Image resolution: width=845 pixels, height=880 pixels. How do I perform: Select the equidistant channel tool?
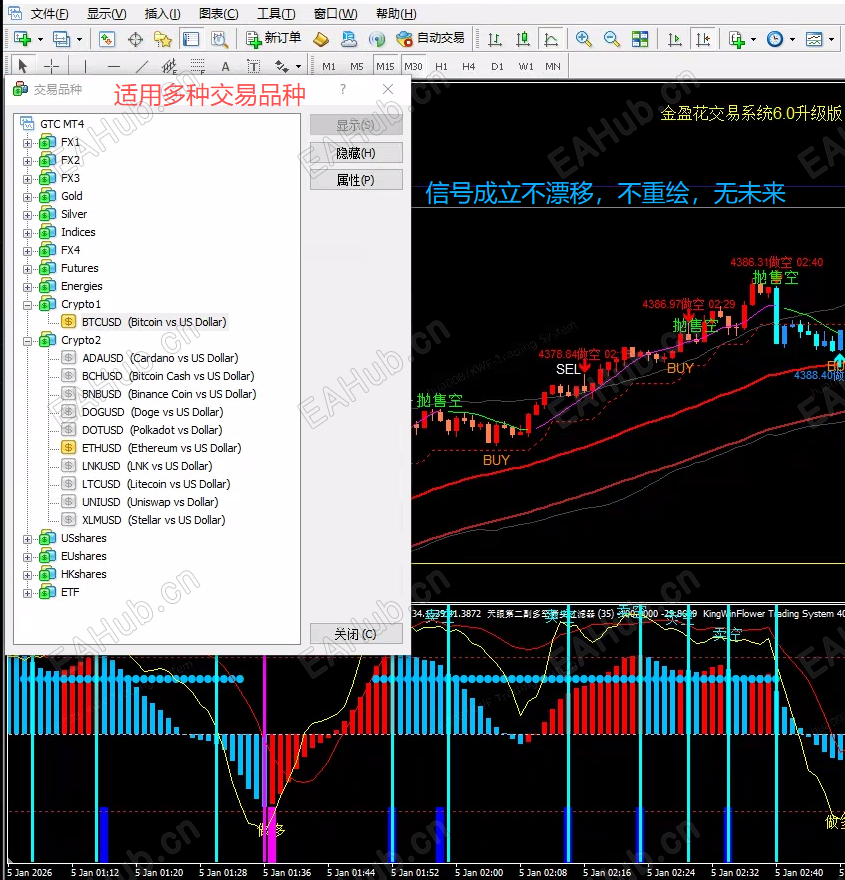pos(169,66)
